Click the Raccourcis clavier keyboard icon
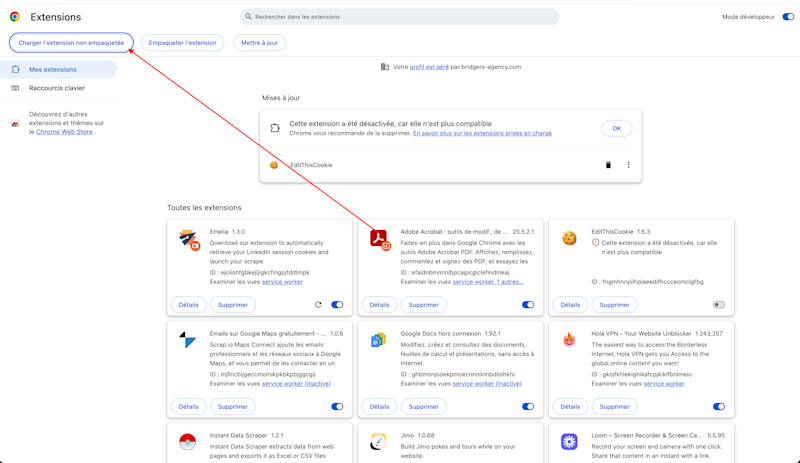This screenshot has width=800, height=463. tap(15, 88)
